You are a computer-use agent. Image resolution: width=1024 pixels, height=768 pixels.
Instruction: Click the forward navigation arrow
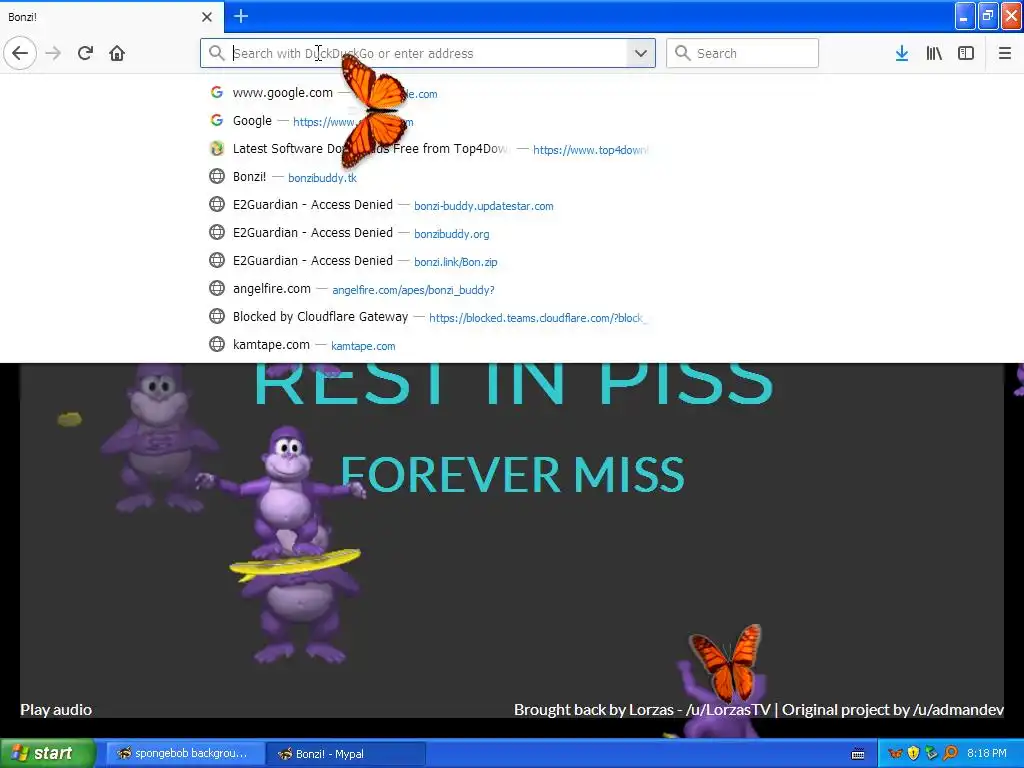[53, 53]
